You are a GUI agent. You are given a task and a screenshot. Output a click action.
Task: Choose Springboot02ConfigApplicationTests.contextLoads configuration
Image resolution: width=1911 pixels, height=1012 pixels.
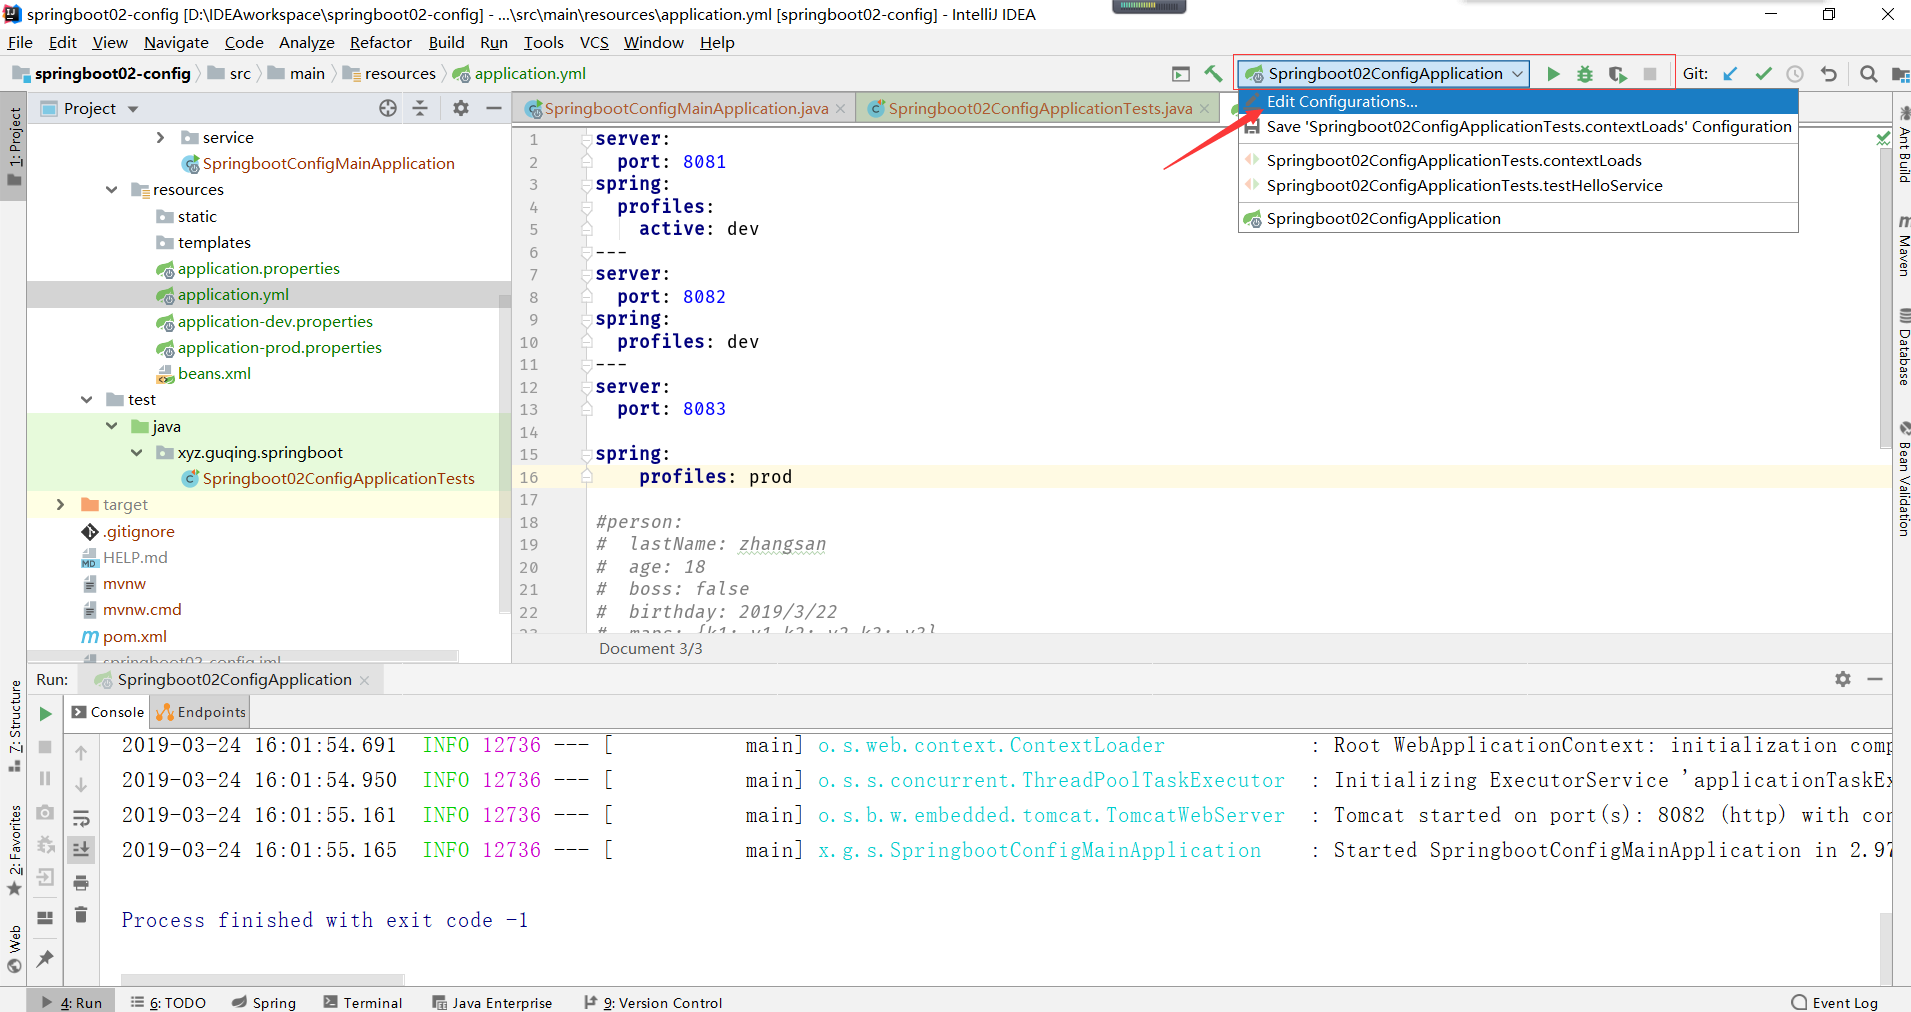click(x=1518, y=161)
